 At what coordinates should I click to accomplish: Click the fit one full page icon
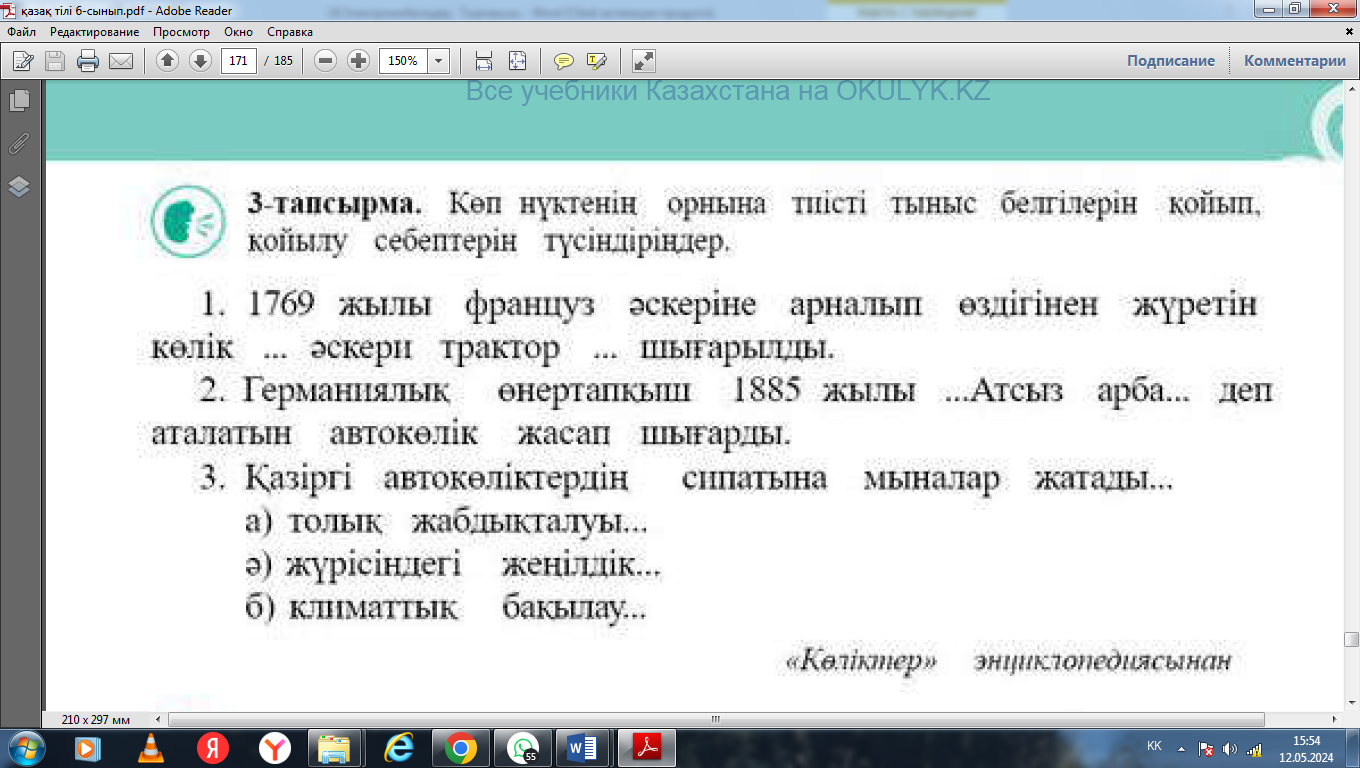coord(517,61)
